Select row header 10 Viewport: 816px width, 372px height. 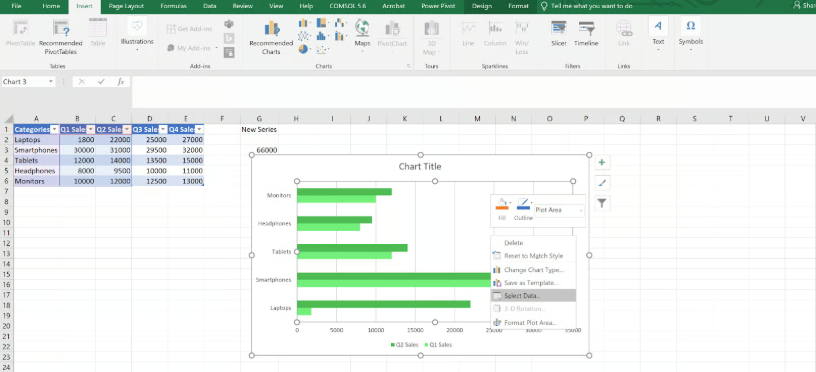coord(6,223)
